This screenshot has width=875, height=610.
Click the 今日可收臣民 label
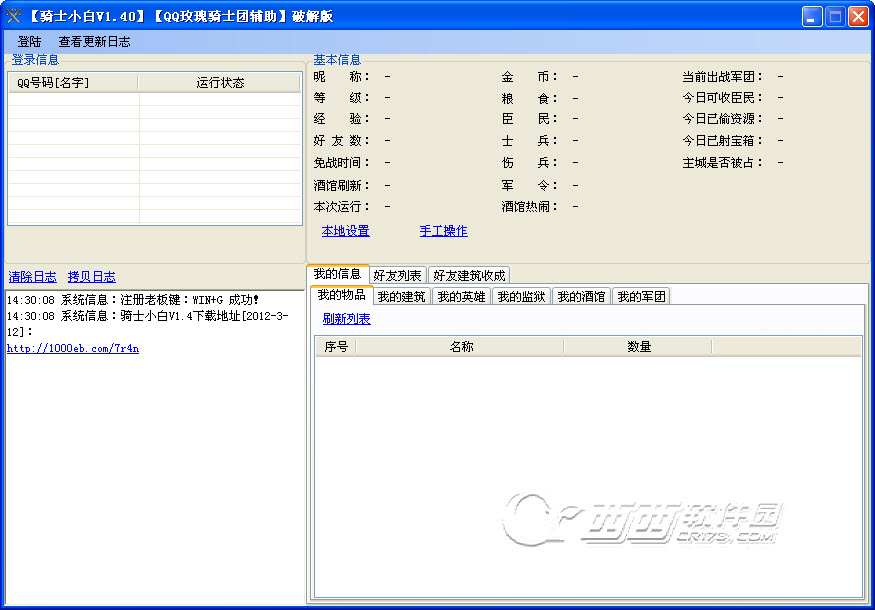[722, 98]
